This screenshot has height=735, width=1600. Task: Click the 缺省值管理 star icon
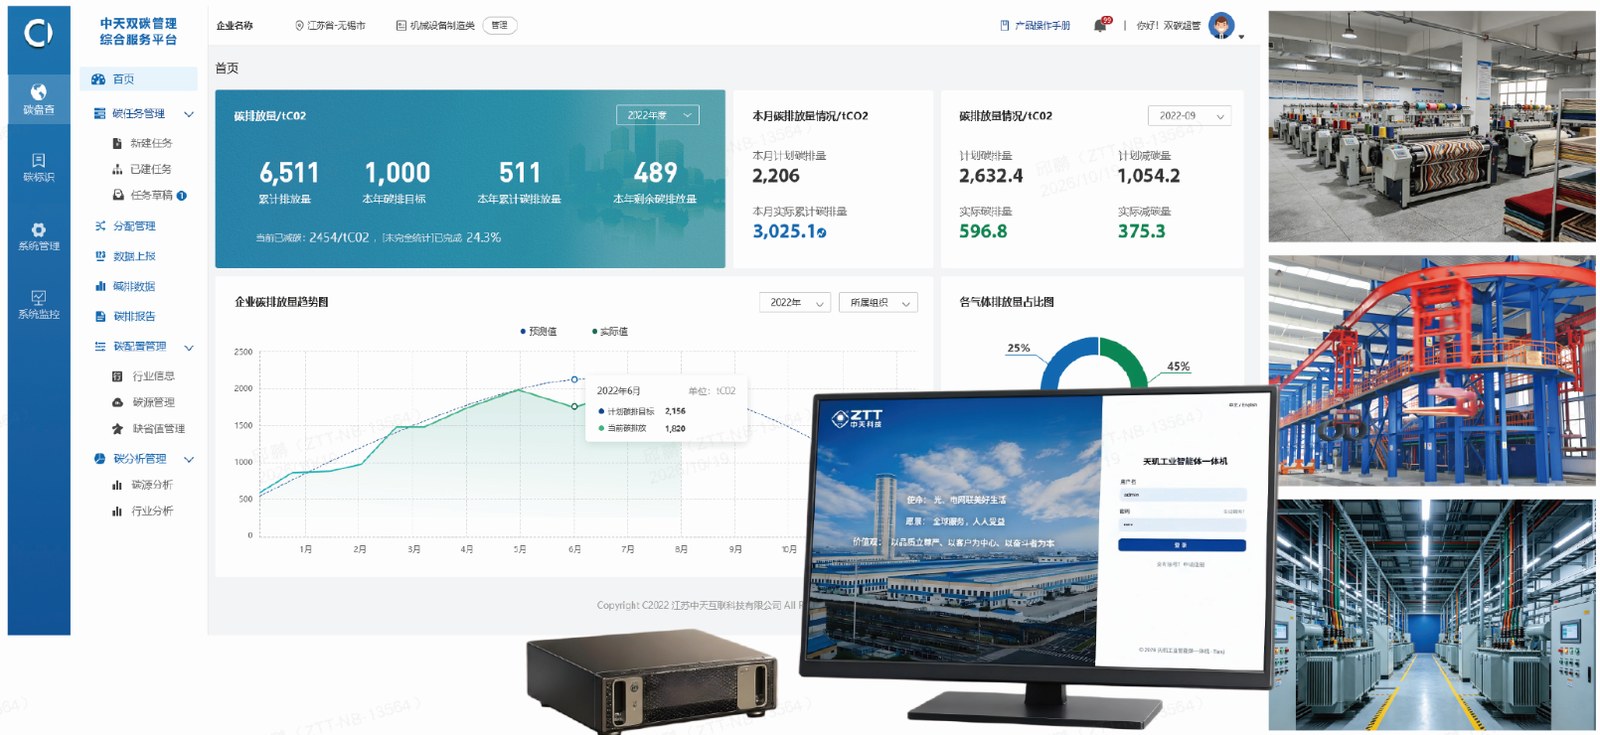(117, 428)
